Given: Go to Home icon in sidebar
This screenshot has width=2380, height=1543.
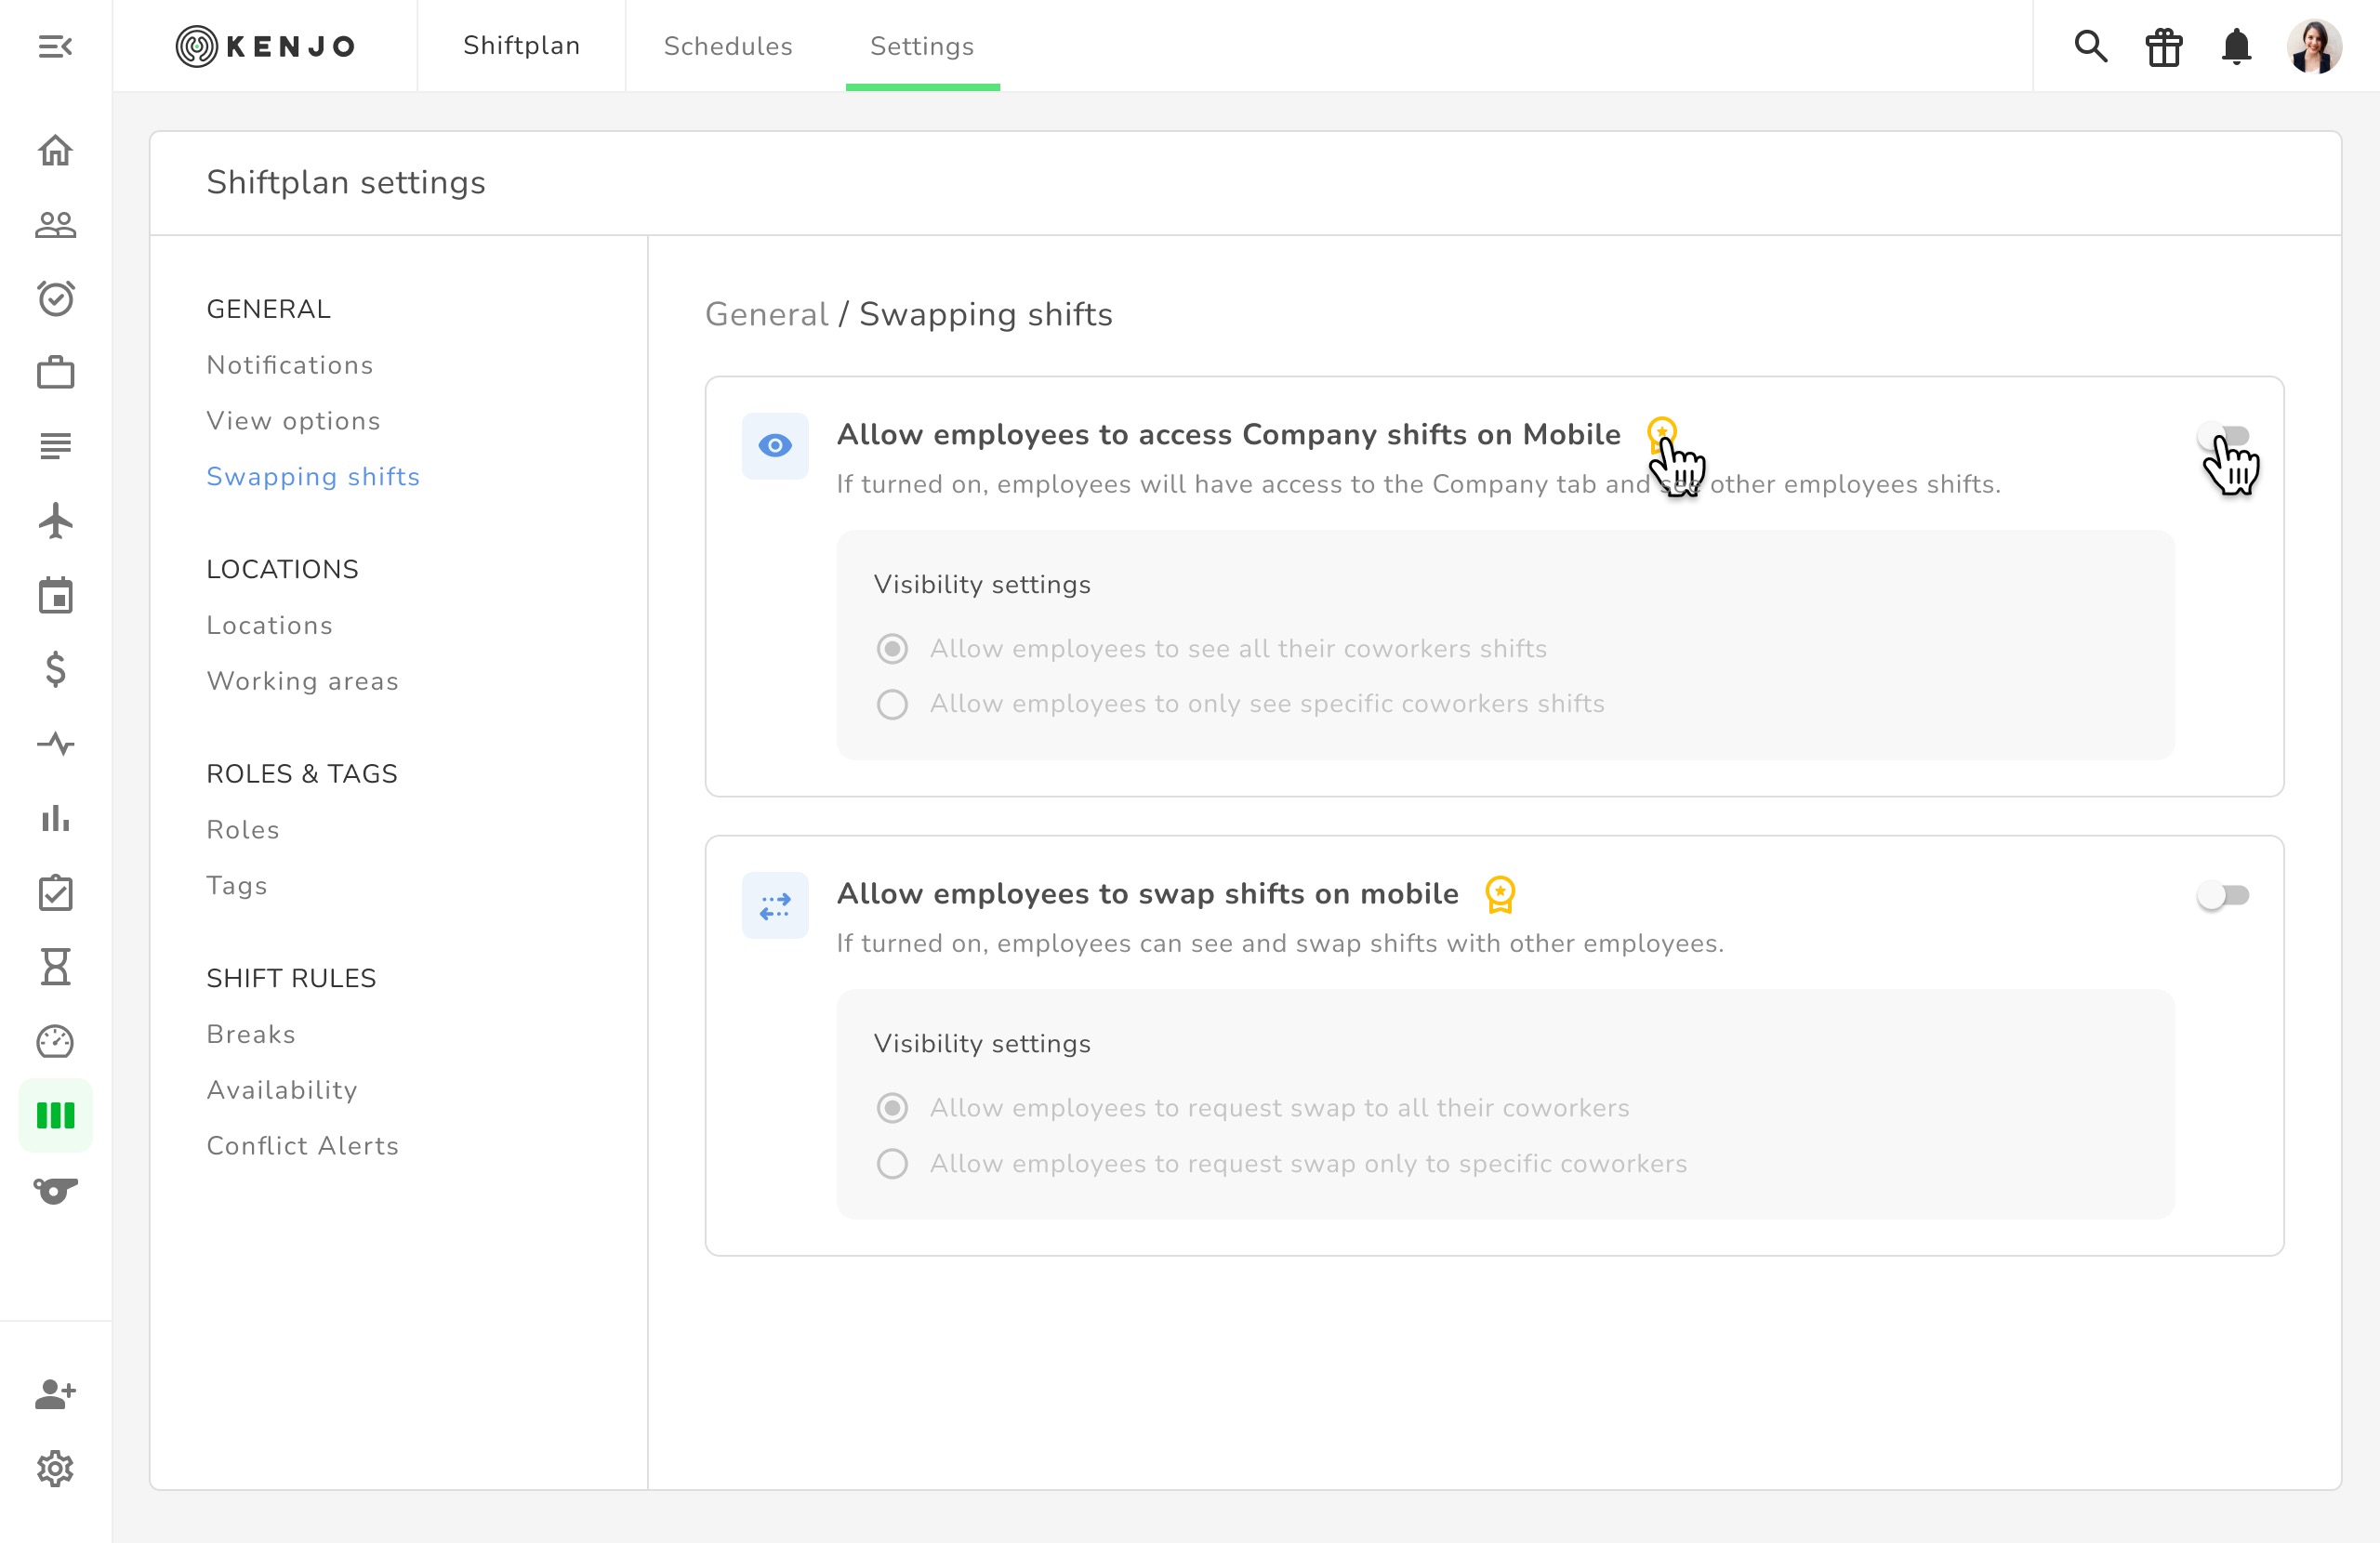Looking at the screenshot, I should click(x=55, y=150).
